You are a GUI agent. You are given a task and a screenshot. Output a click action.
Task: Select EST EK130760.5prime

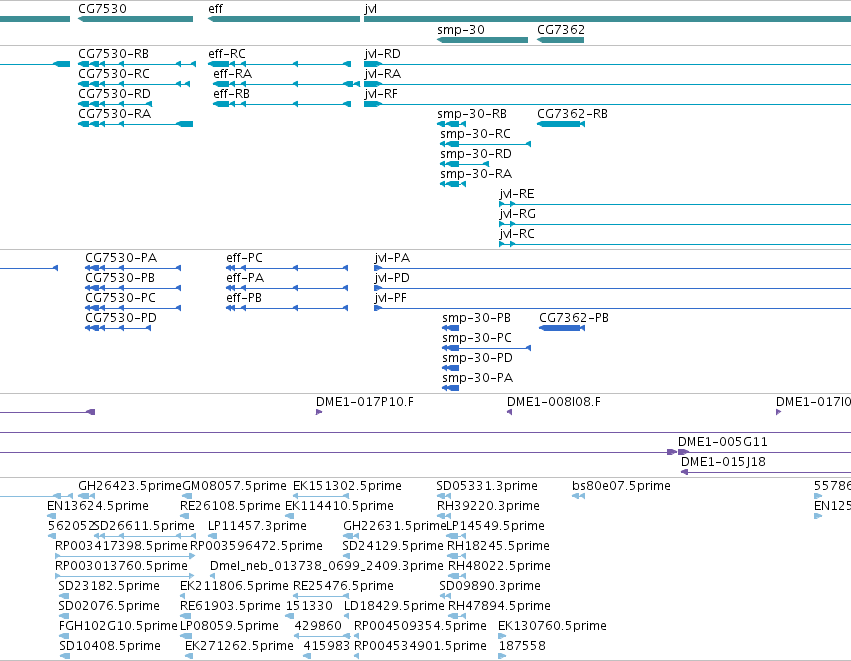(x=502, y=636)
